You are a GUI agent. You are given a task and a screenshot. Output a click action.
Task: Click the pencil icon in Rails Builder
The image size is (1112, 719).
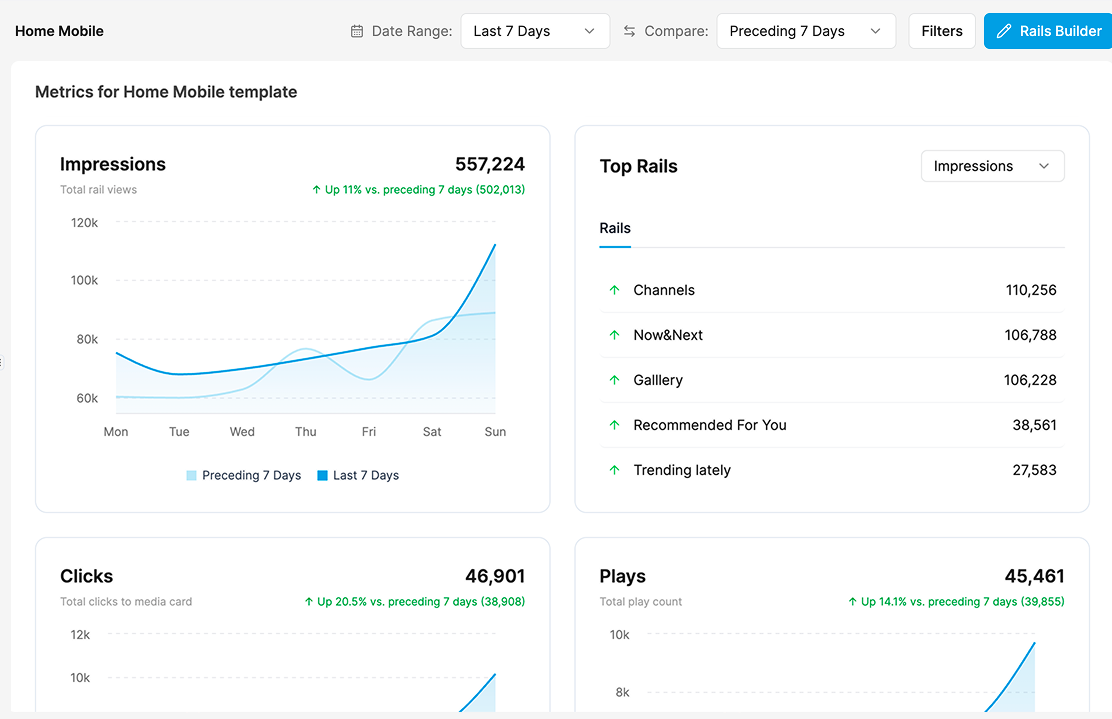(x=1003, y=31)
